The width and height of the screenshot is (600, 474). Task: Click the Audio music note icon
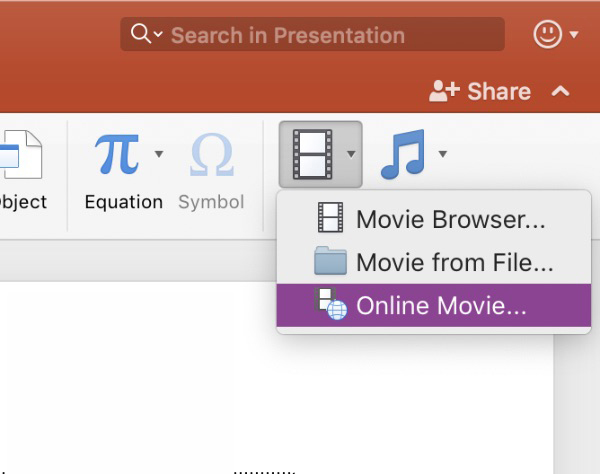[403, 155]
